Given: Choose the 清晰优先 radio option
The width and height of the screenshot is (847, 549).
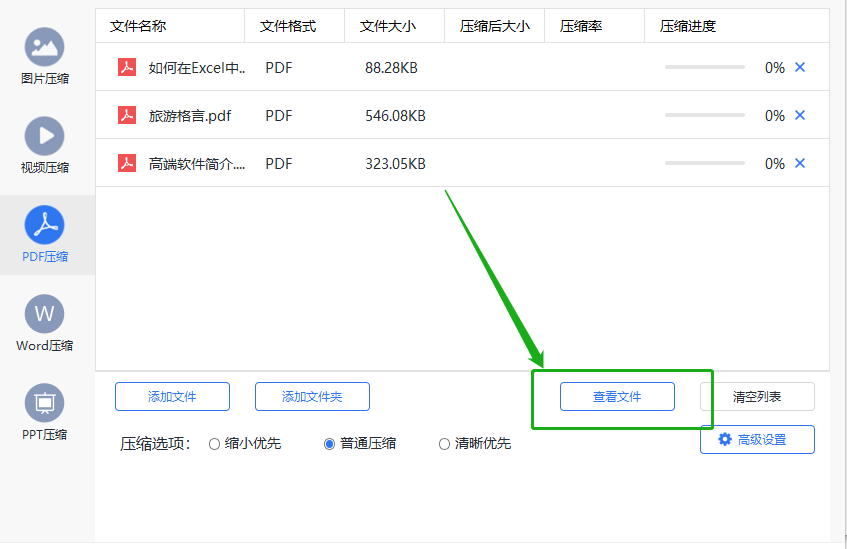Looking at the screenshot, I should tap(475, 444).
